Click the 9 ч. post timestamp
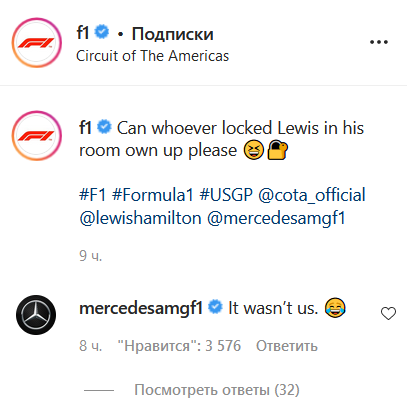407x417 pixels. click(90, 256)
